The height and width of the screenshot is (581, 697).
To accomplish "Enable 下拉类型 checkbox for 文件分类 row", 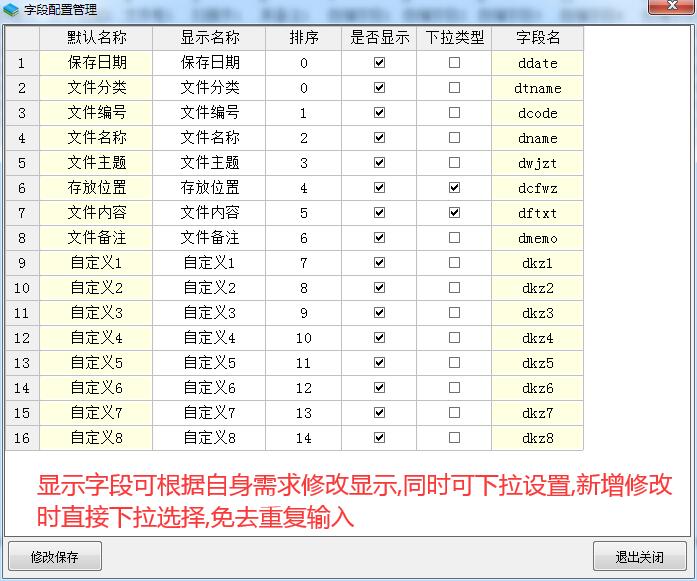I will [x=454, y=88].
